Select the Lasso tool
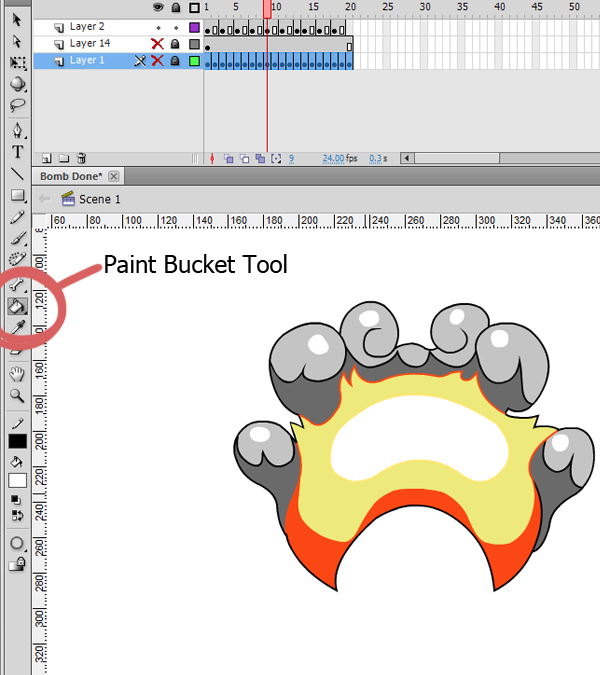600x675 pixels. point(17,105)
